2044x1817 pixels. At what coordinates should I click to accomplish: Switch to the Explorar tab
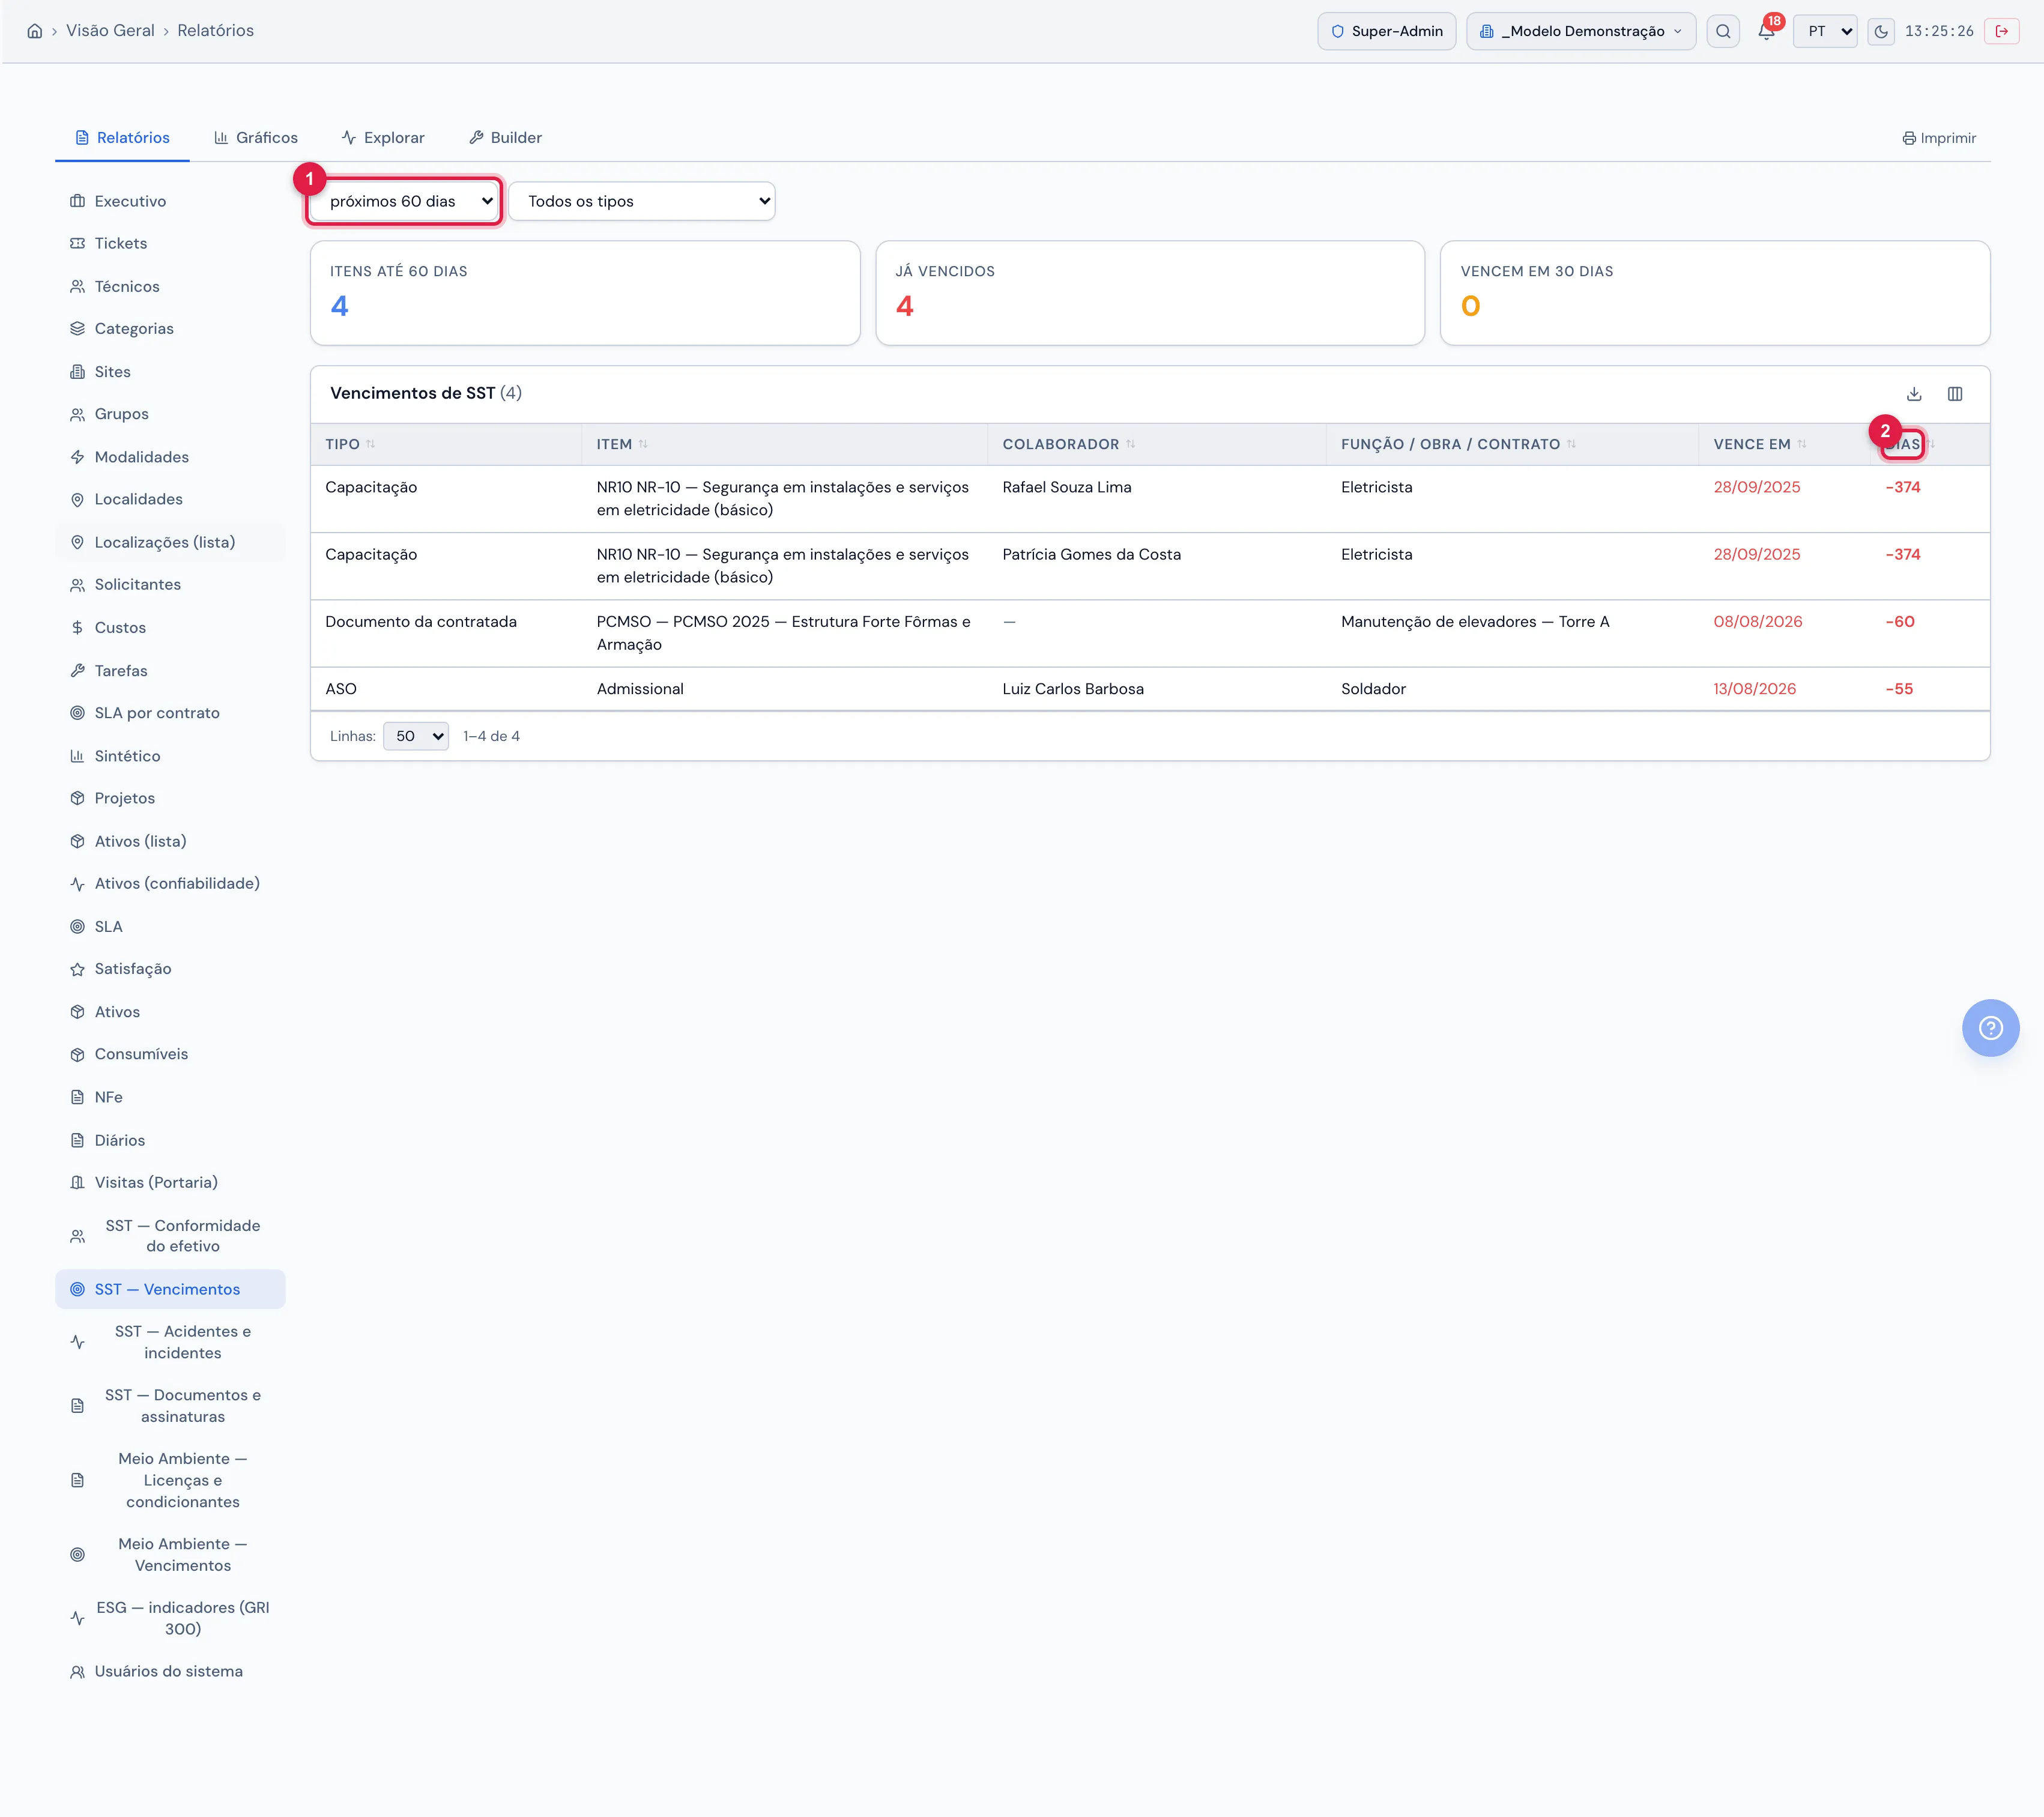[x=383, y=138]
